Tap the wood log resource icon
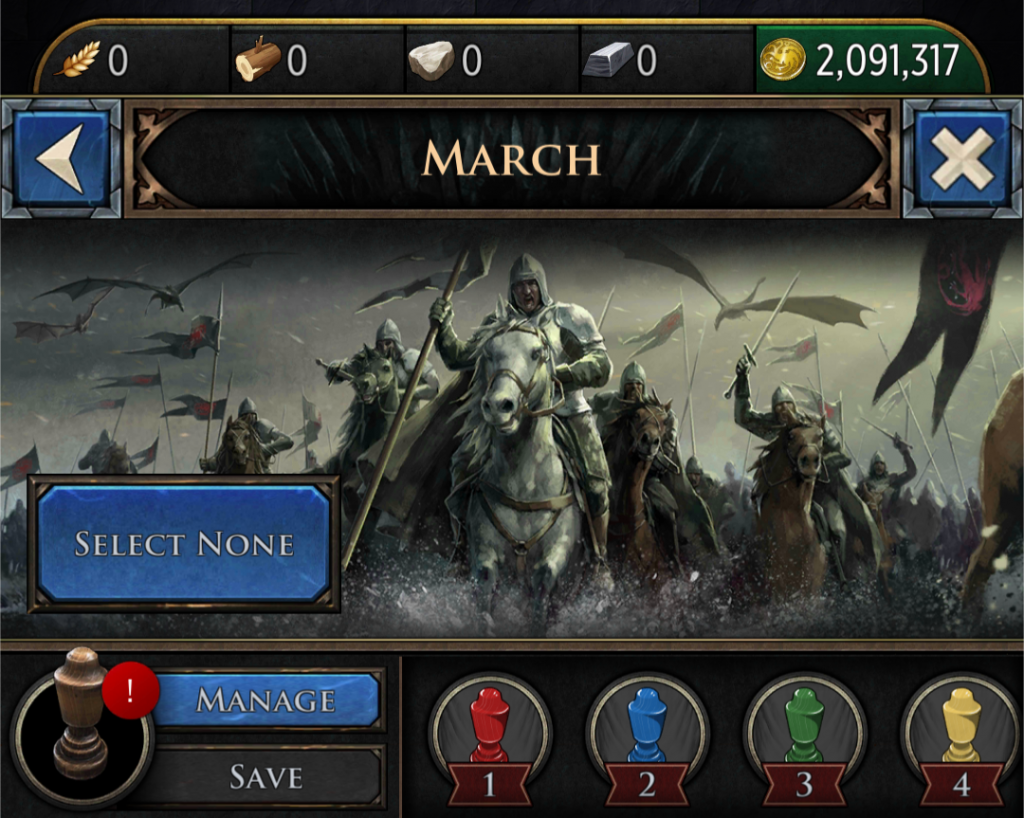The image size is (1024, 818). pyautogui.click(x=257, y=59)
